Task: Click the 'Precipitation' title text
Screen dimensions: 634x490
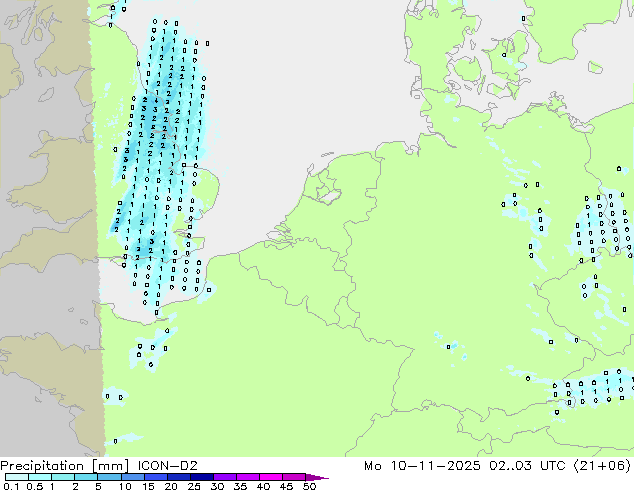Action: 42,466
